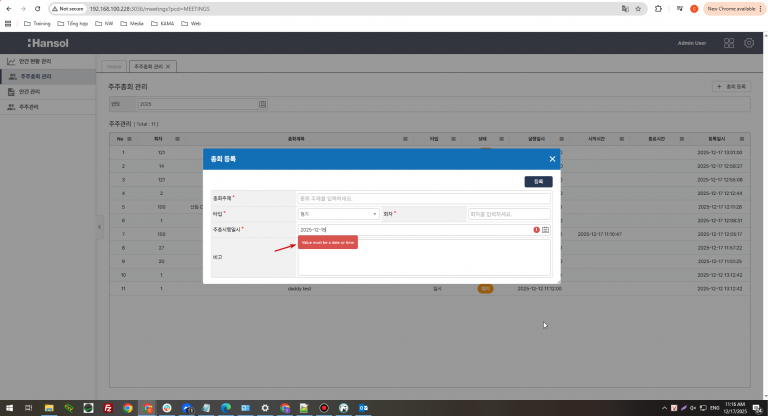Viewport: 768px width, 416px height.
Task: Click the 2025-12-17 11:10:47 start time cell
Action: click(600, 234)
